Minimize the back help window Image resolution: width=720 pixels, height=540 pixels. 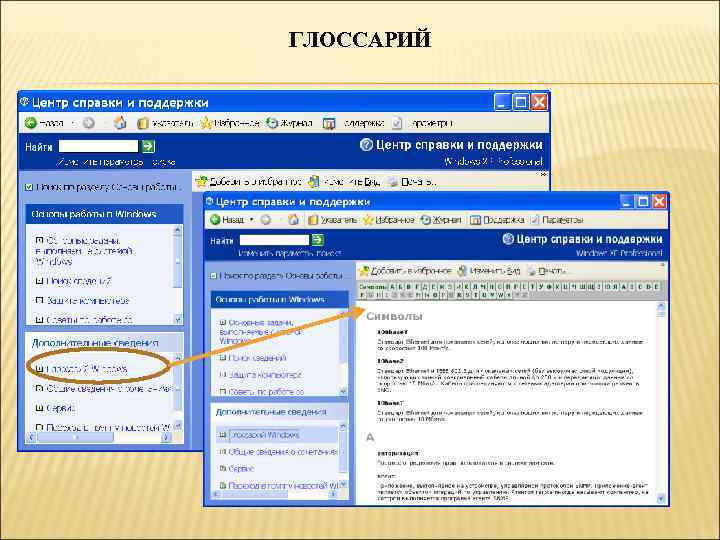coord(502,102)
